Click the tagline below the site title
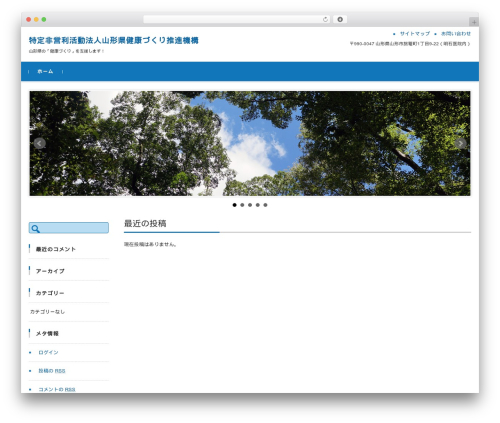This screenshot has width=500, height=423. pyautogui.click(x=67, y=51)
